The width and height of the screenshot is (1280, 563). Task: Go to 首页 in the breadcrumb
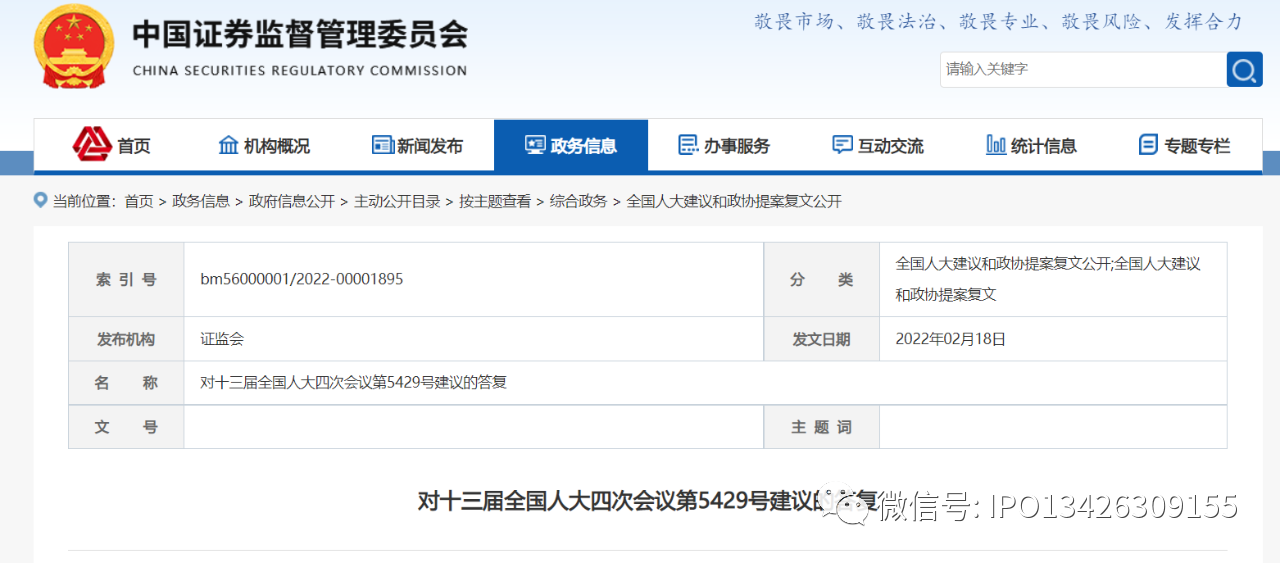(139, 201)
